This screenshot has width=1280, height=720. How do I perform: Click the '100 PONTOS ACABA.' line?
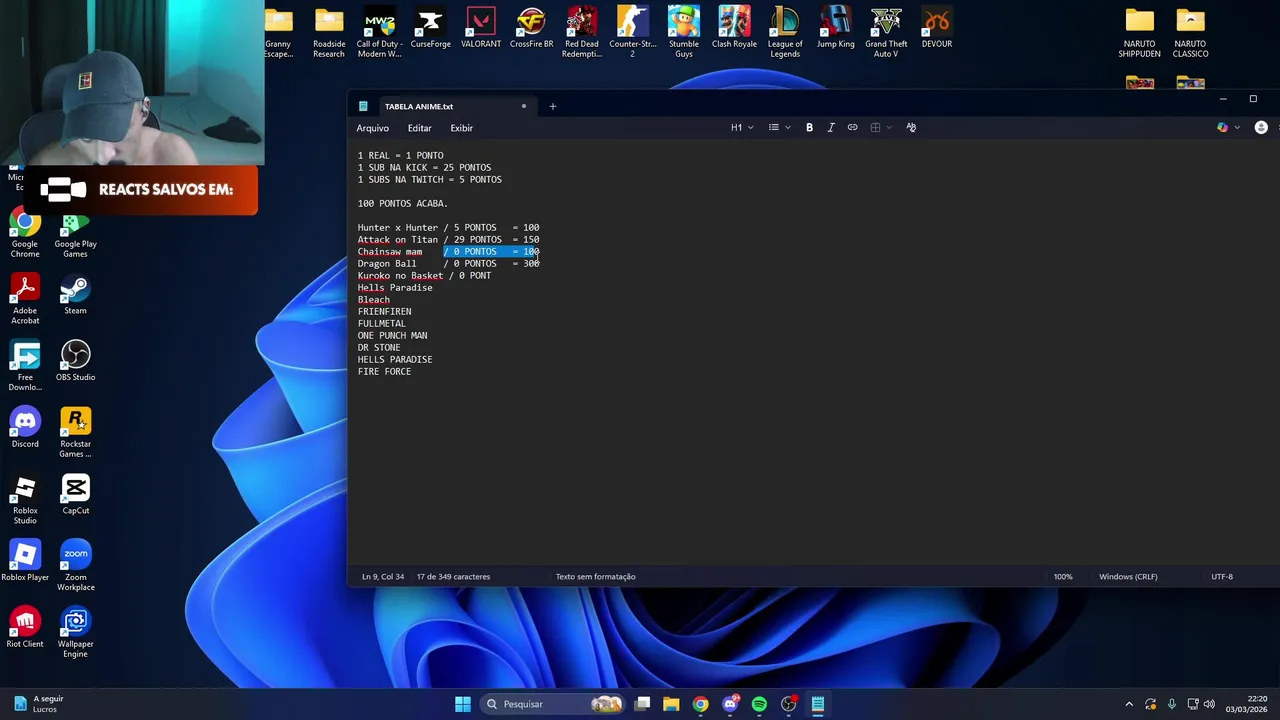click(x=402, y=204)
